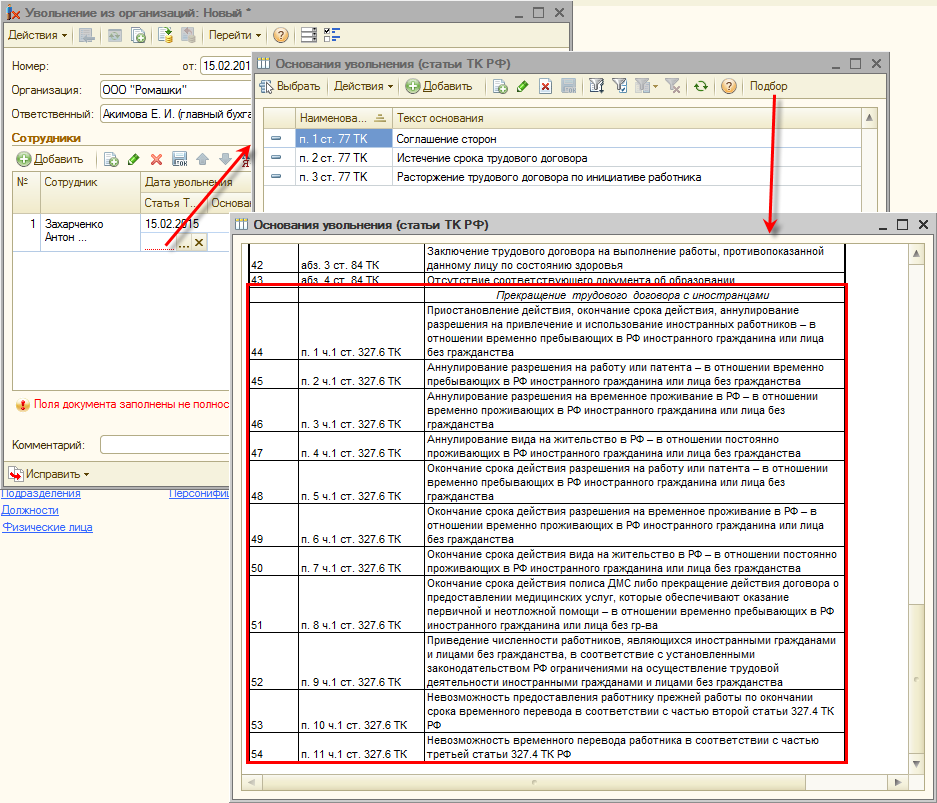Click the red X delete icon in the Сотрудники toolbar
This screenshot has height=803, width=937.
[156, 159]
